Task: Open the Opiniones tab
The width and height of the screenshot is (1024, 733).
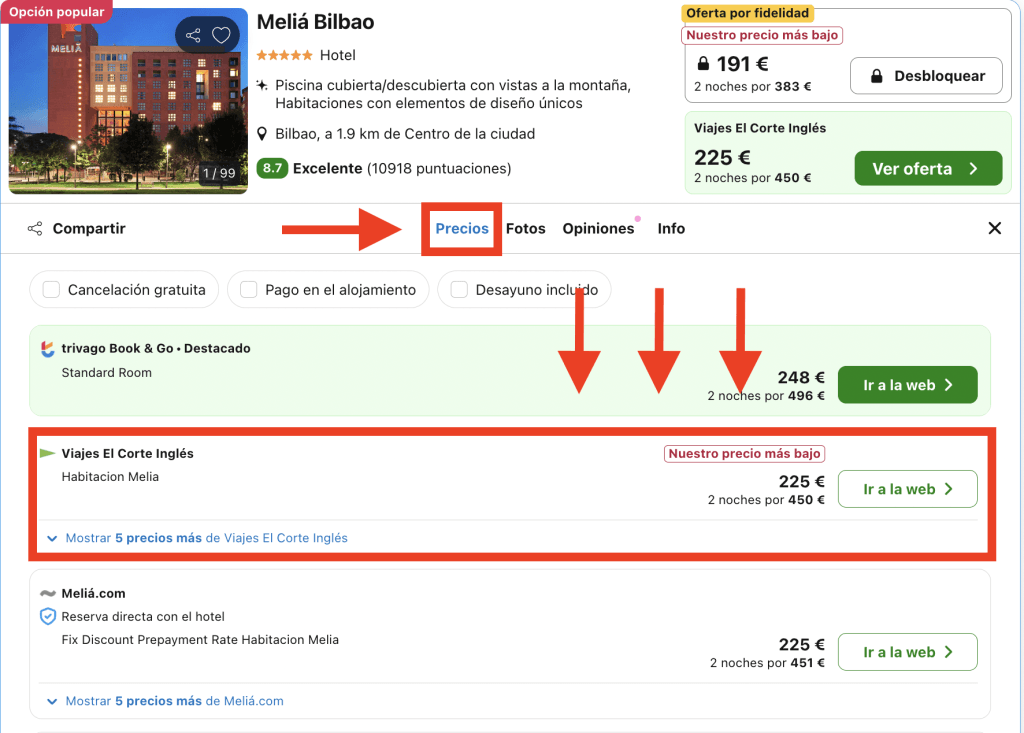Action: click(598, 229)
